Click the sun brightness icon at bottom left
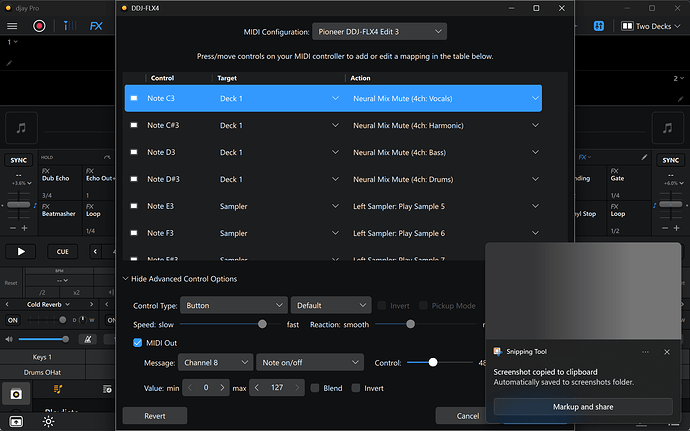Image resolution: width=690 pixels, height=431 pixels. tap(47, 421)
